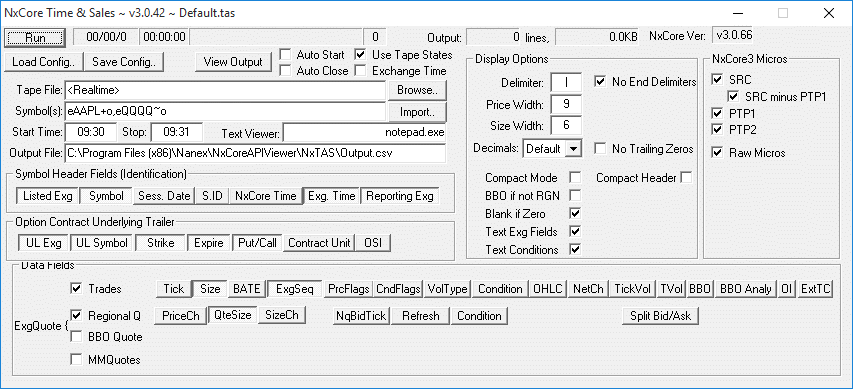Enable the Auto Close checkbox

pos(285,71)
